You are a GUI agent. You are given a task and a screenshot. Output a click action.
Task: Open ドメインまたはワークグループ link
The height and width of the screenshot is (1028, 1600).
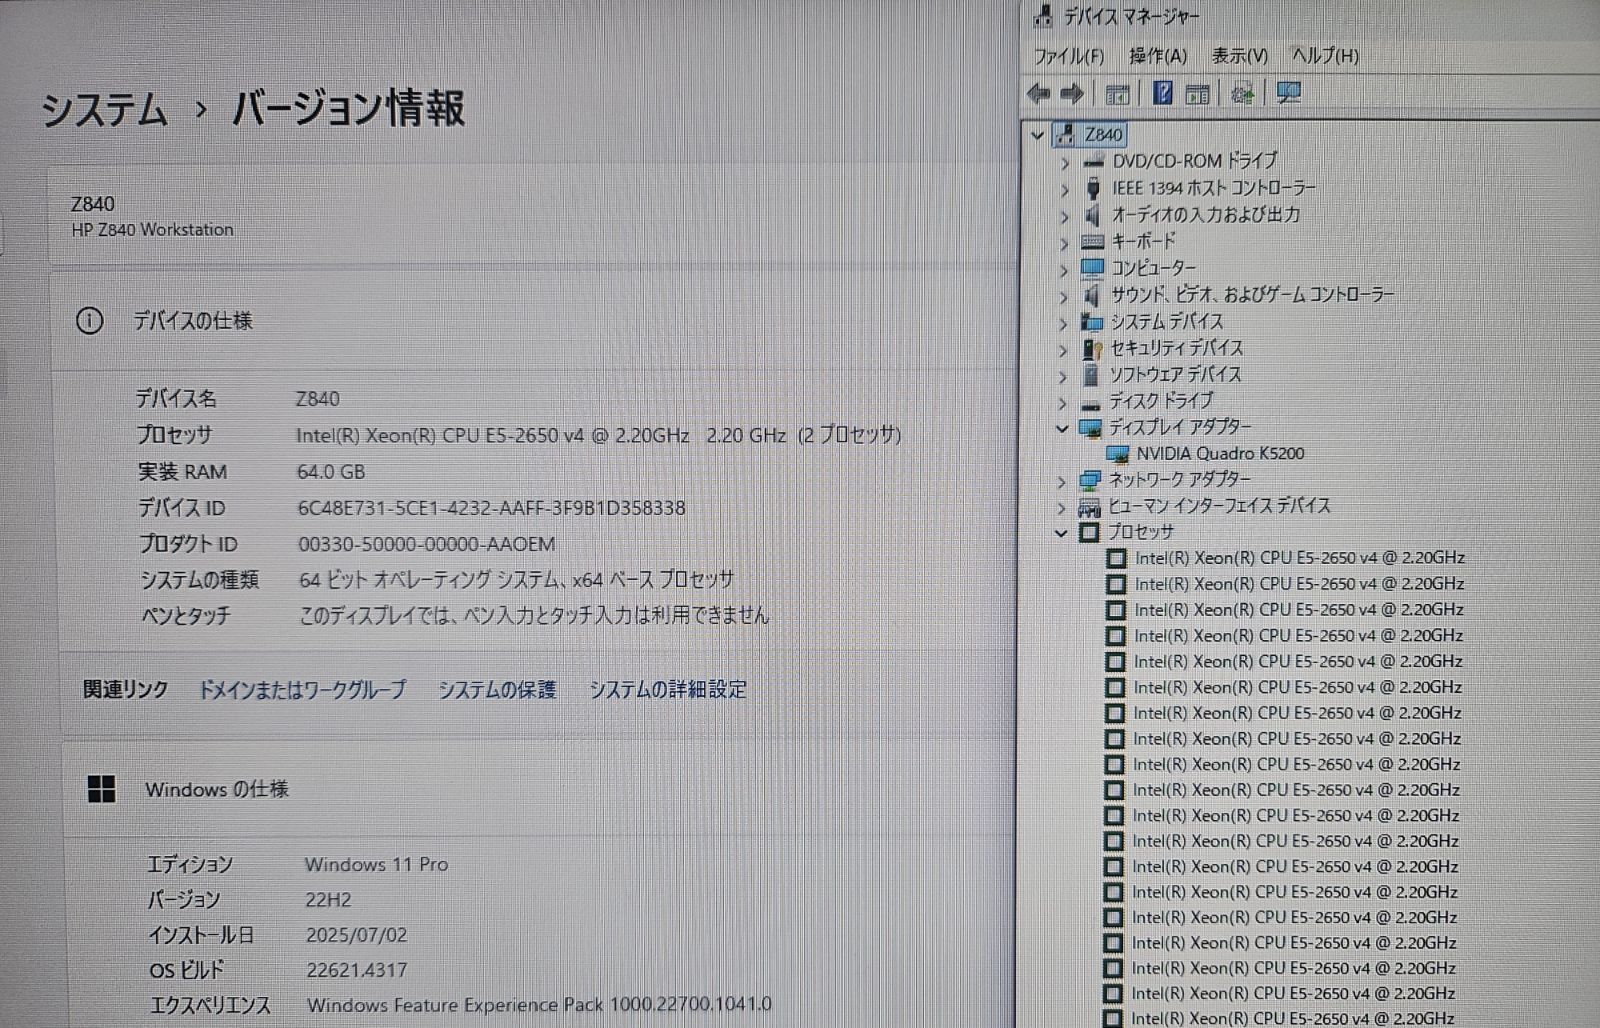302,690
